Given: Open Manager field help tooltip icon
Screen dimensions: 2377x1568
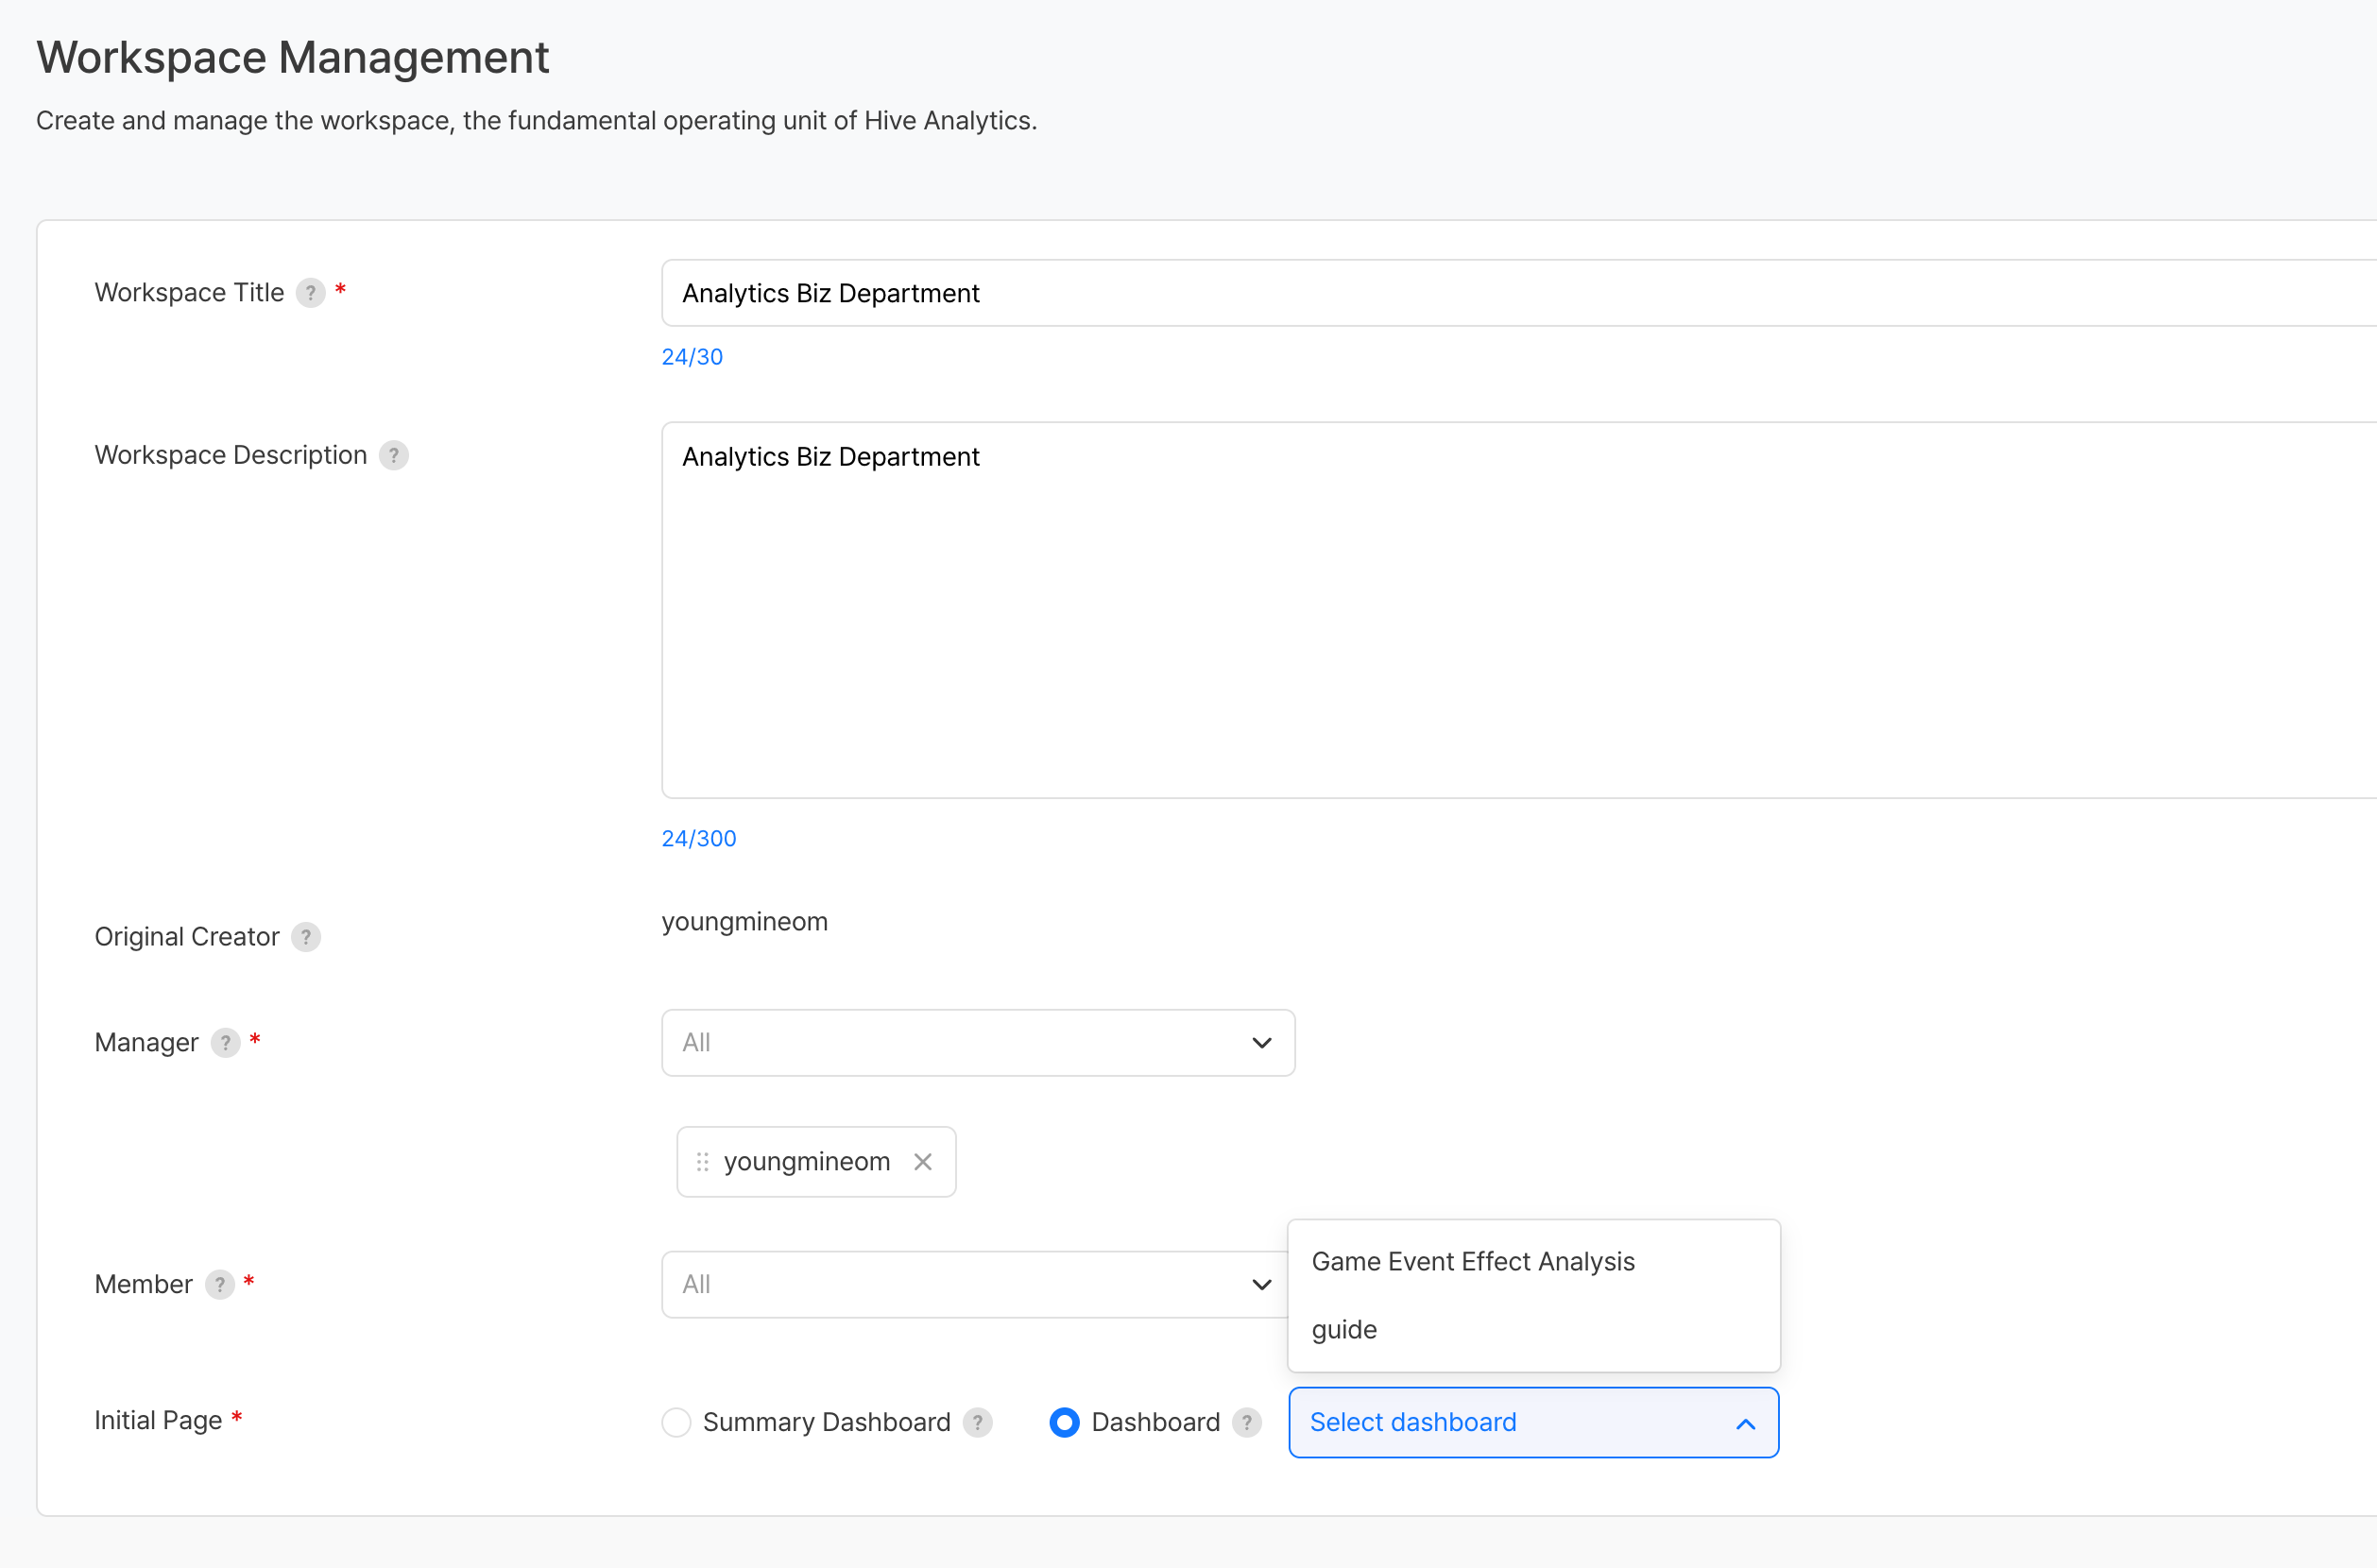Looking at the screenshot, I should click(x=226, y=1043).
